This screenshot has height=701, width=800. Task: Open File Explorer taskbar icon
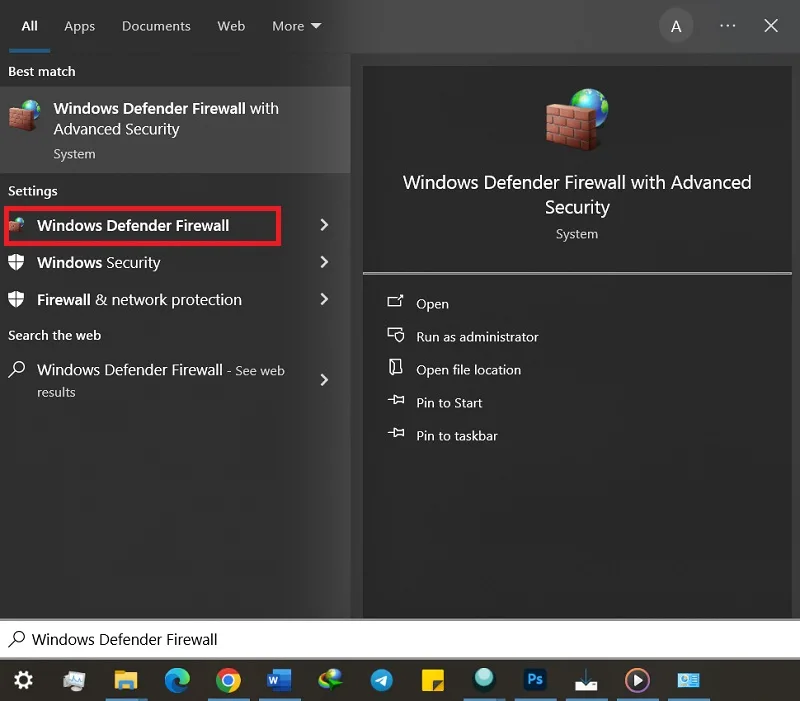pos(126,680)
